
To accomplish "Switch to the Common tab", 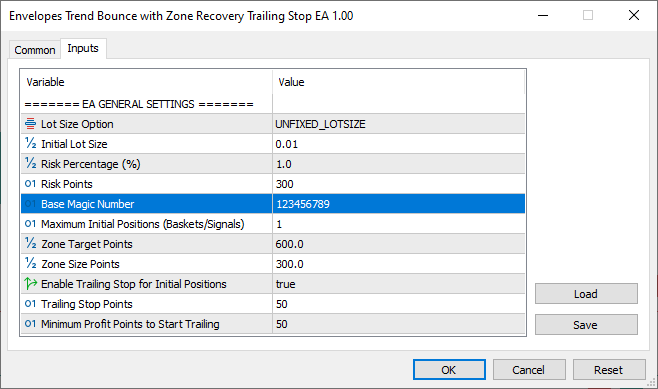I will [x=35, y=50].
